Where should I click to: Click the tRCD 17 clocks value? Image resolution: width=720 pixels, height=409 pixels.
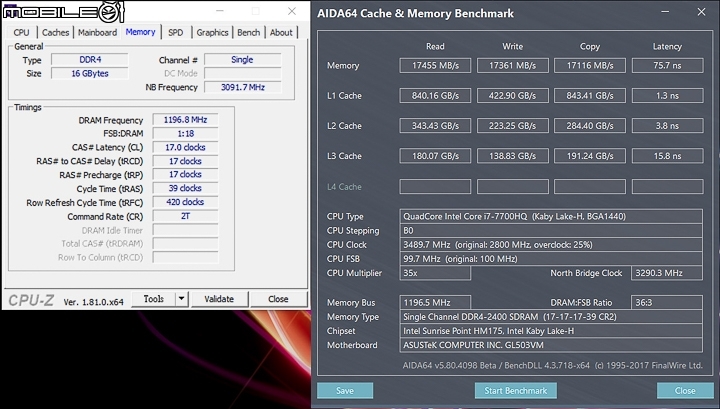[186, 161]
